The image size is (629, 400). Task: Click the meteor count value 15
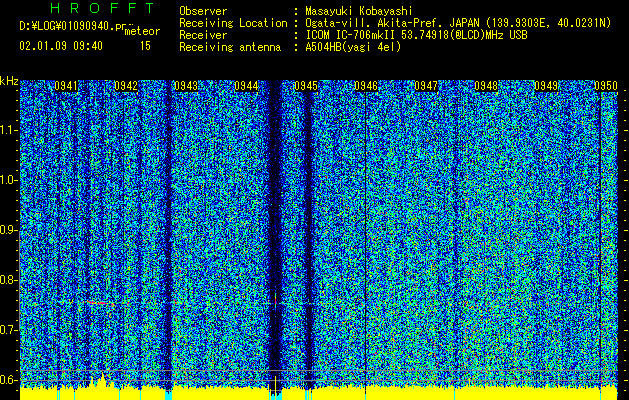pos(145,46)
